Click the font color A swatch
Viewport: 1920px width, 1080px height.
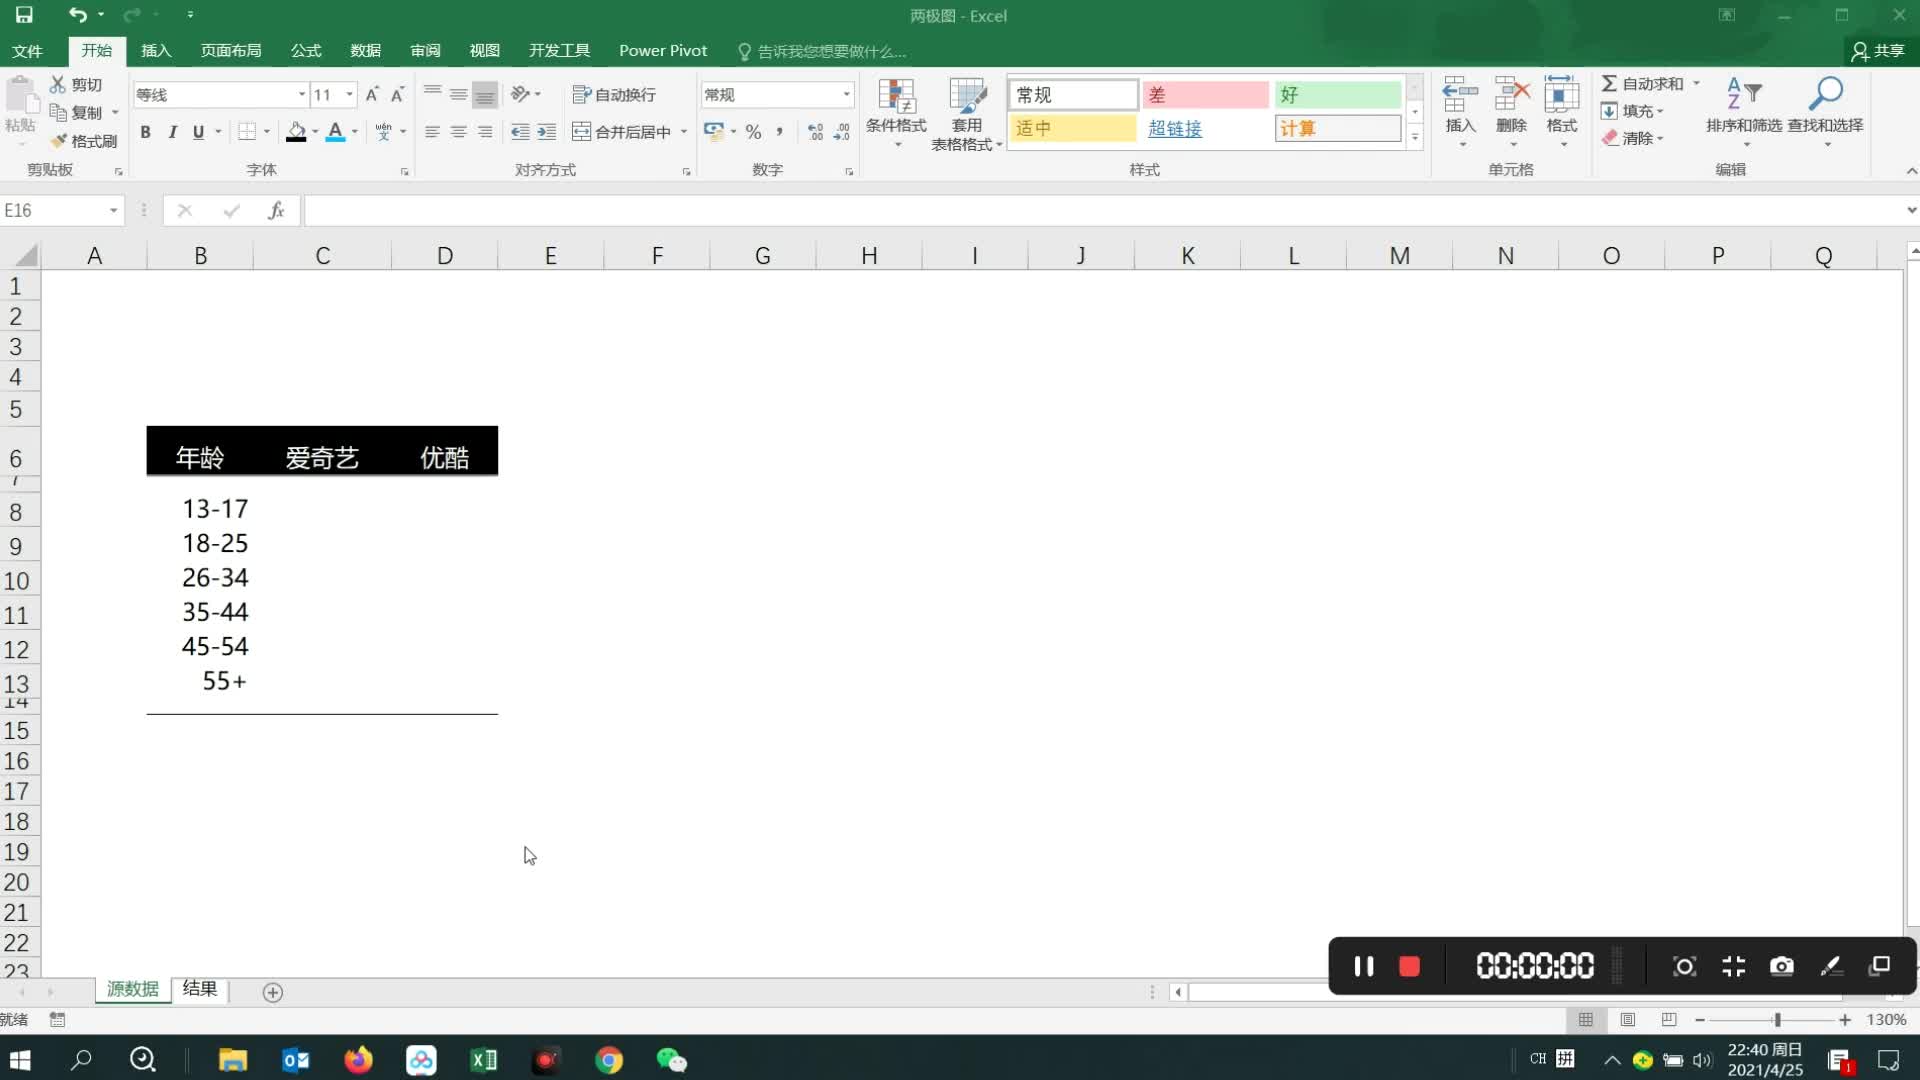point(335,131)
